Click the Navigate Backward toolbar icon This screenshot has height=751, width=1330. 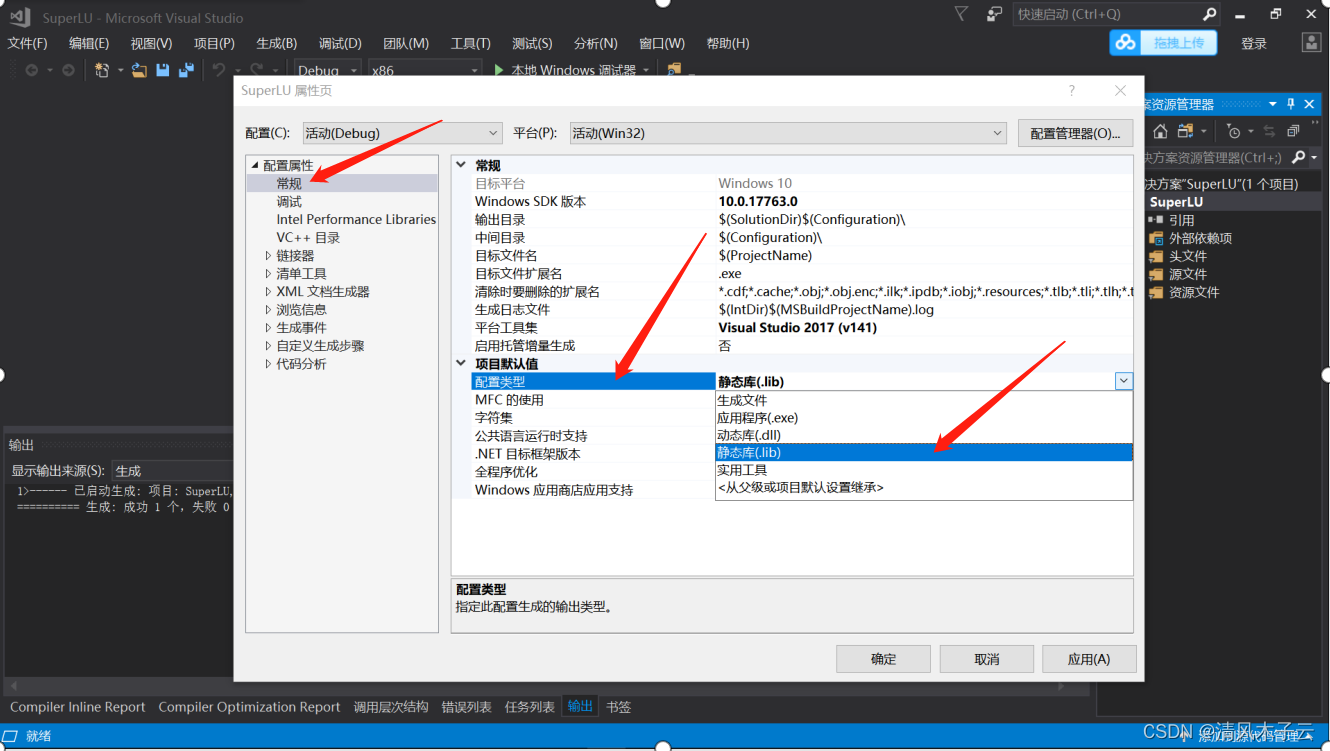(32, 70)
